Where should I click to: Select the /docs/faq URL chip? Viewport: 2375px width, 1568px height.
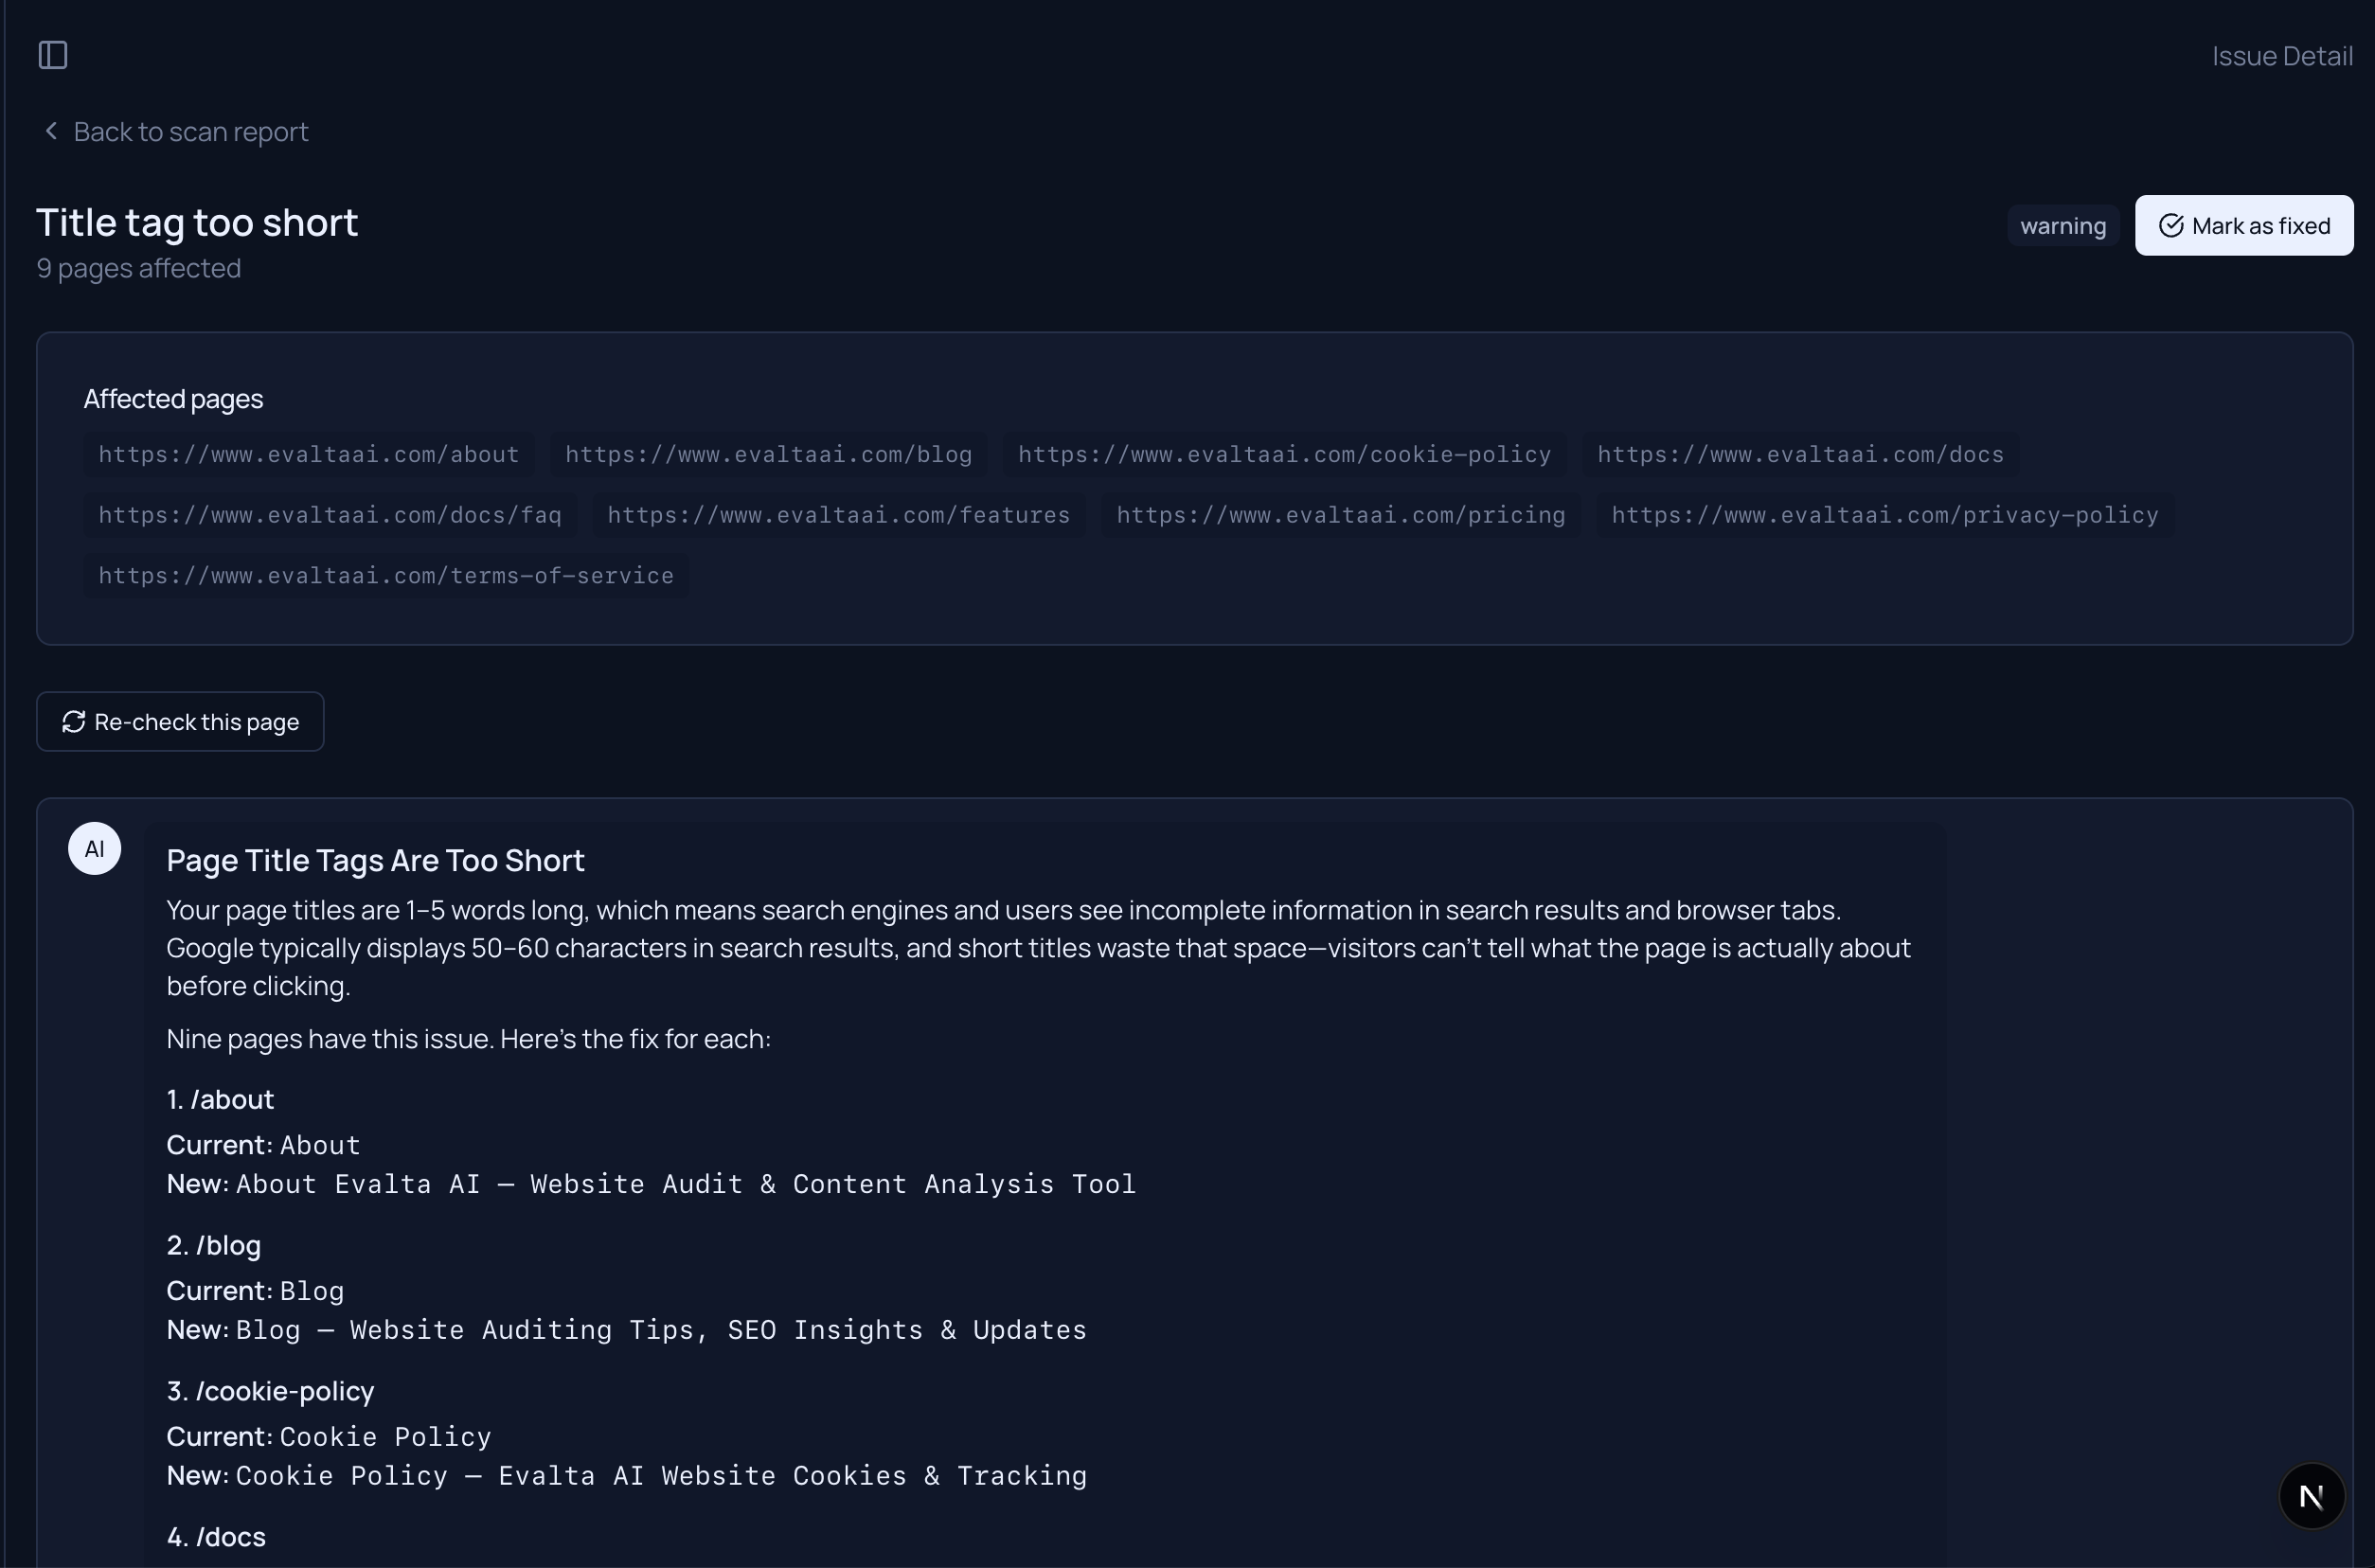click(328, 515)
